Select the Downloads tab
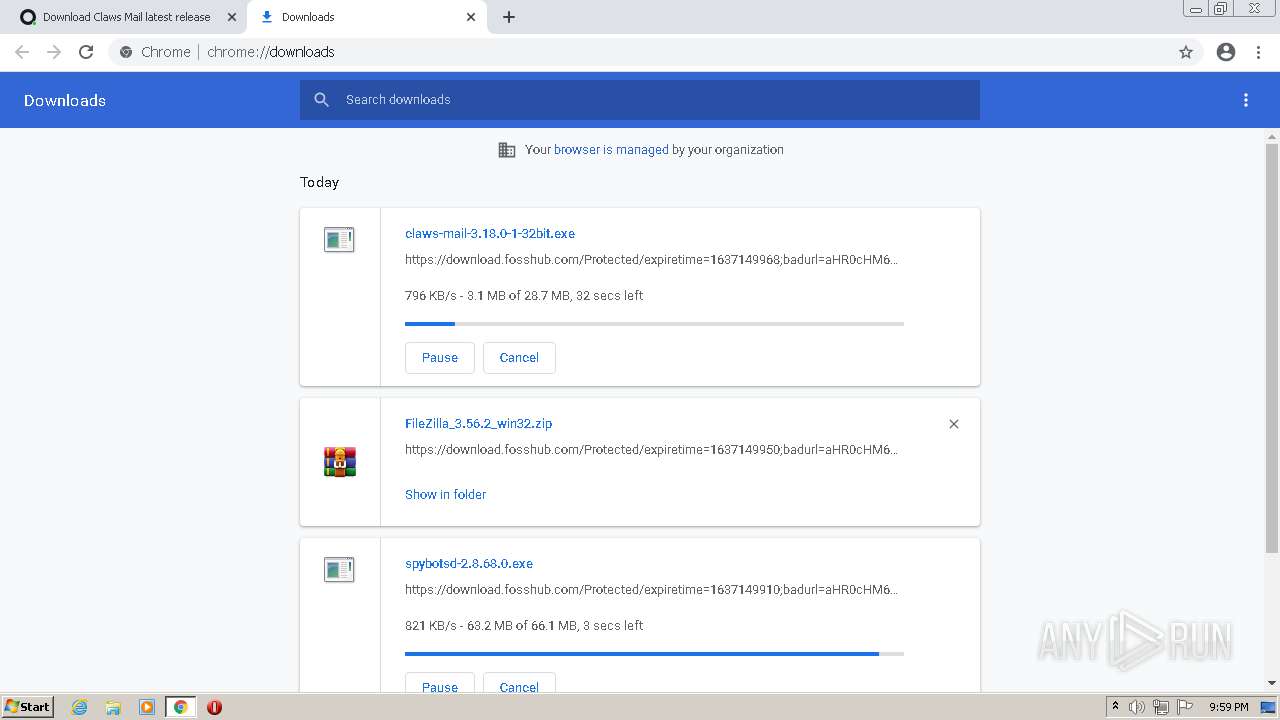This screenshot has height=720, width=1280. (x=365, y=17)
